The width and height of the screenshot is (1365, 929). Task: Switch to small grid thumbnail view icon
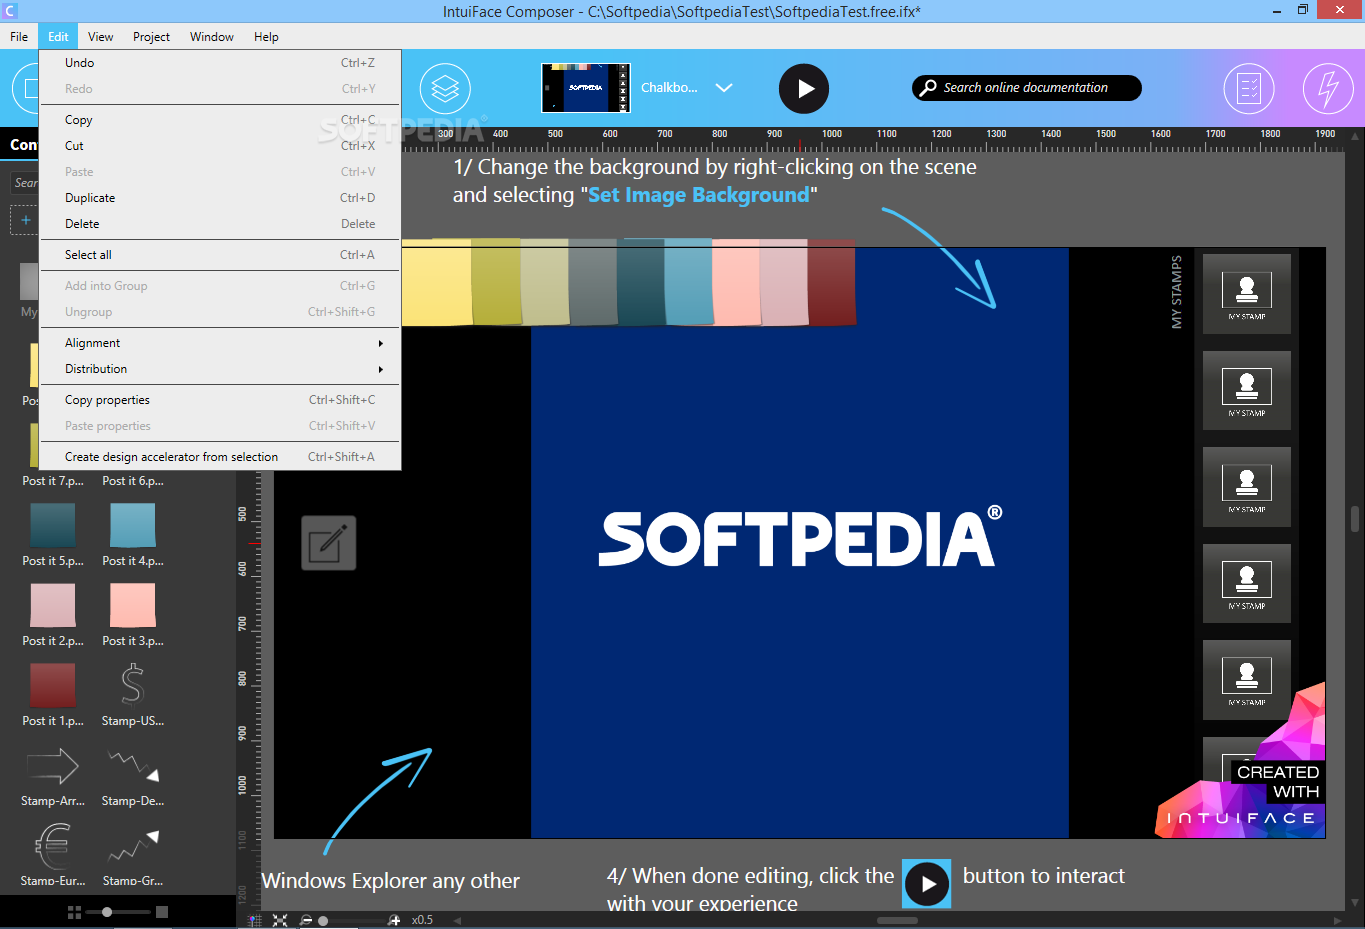tap(74, 912)
